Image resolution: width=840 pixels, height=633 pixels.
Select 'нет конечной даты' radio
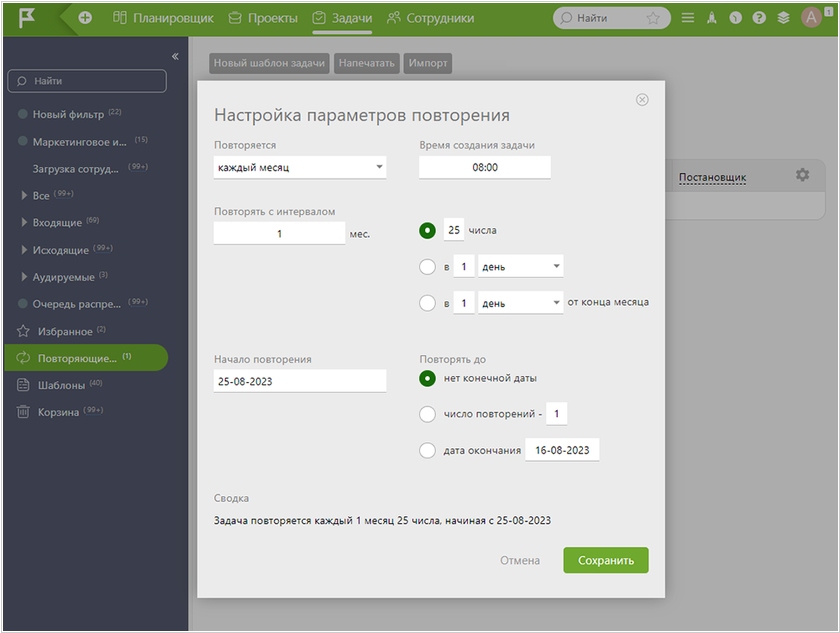pyautogui.click(x=427, y=379)
